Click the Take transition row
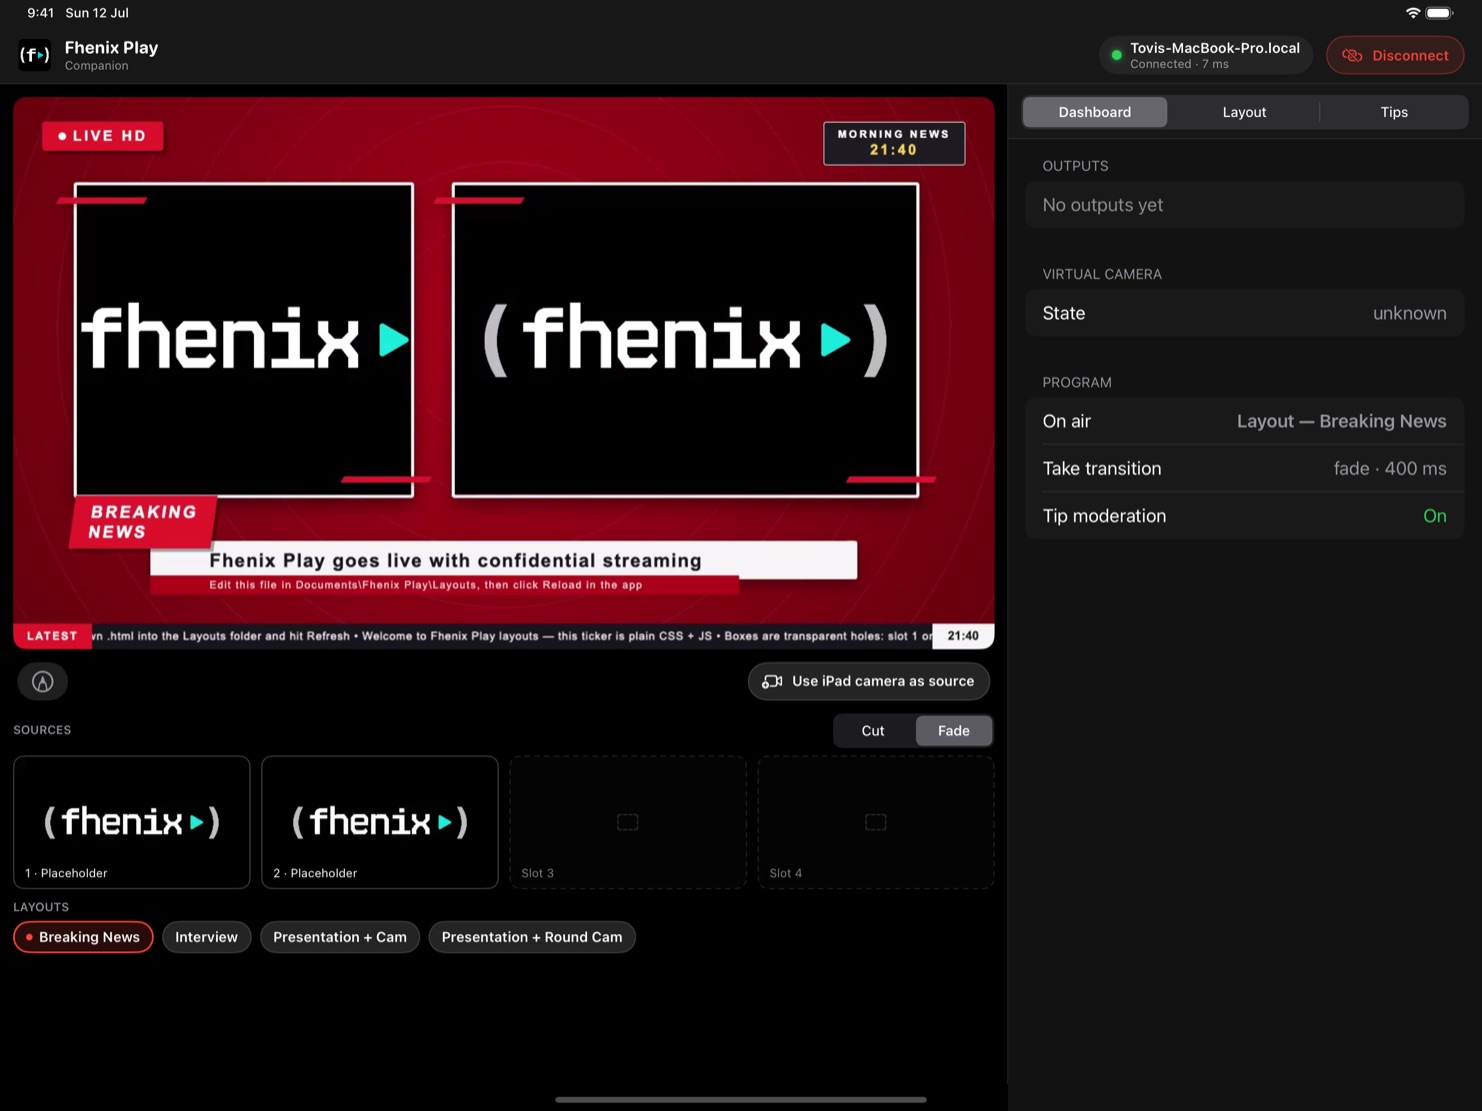Viewport: 1482px width, 1111px height. click(1244, 468)
